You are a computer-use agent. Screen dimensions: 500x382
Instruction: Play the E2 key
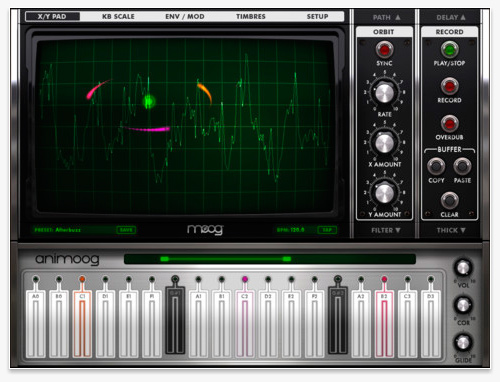291,323
